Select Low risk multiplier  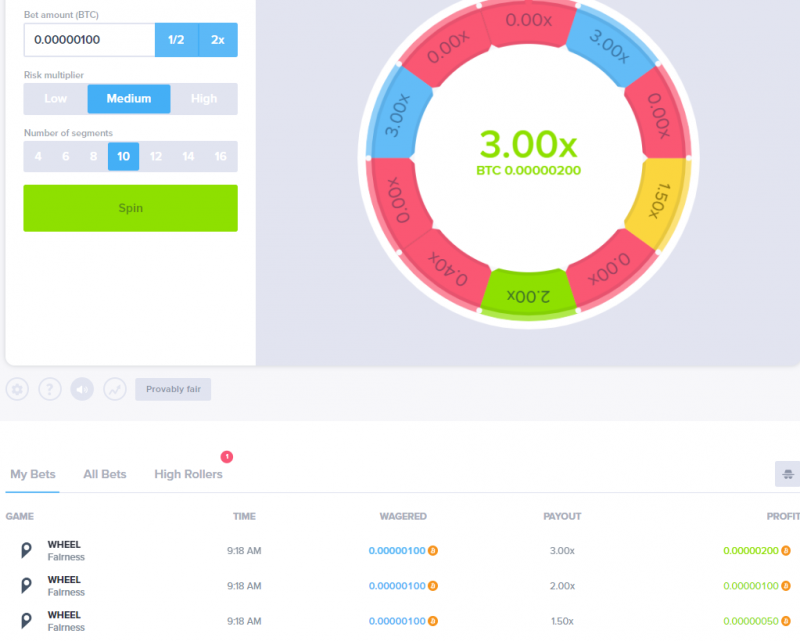(56, 98)
